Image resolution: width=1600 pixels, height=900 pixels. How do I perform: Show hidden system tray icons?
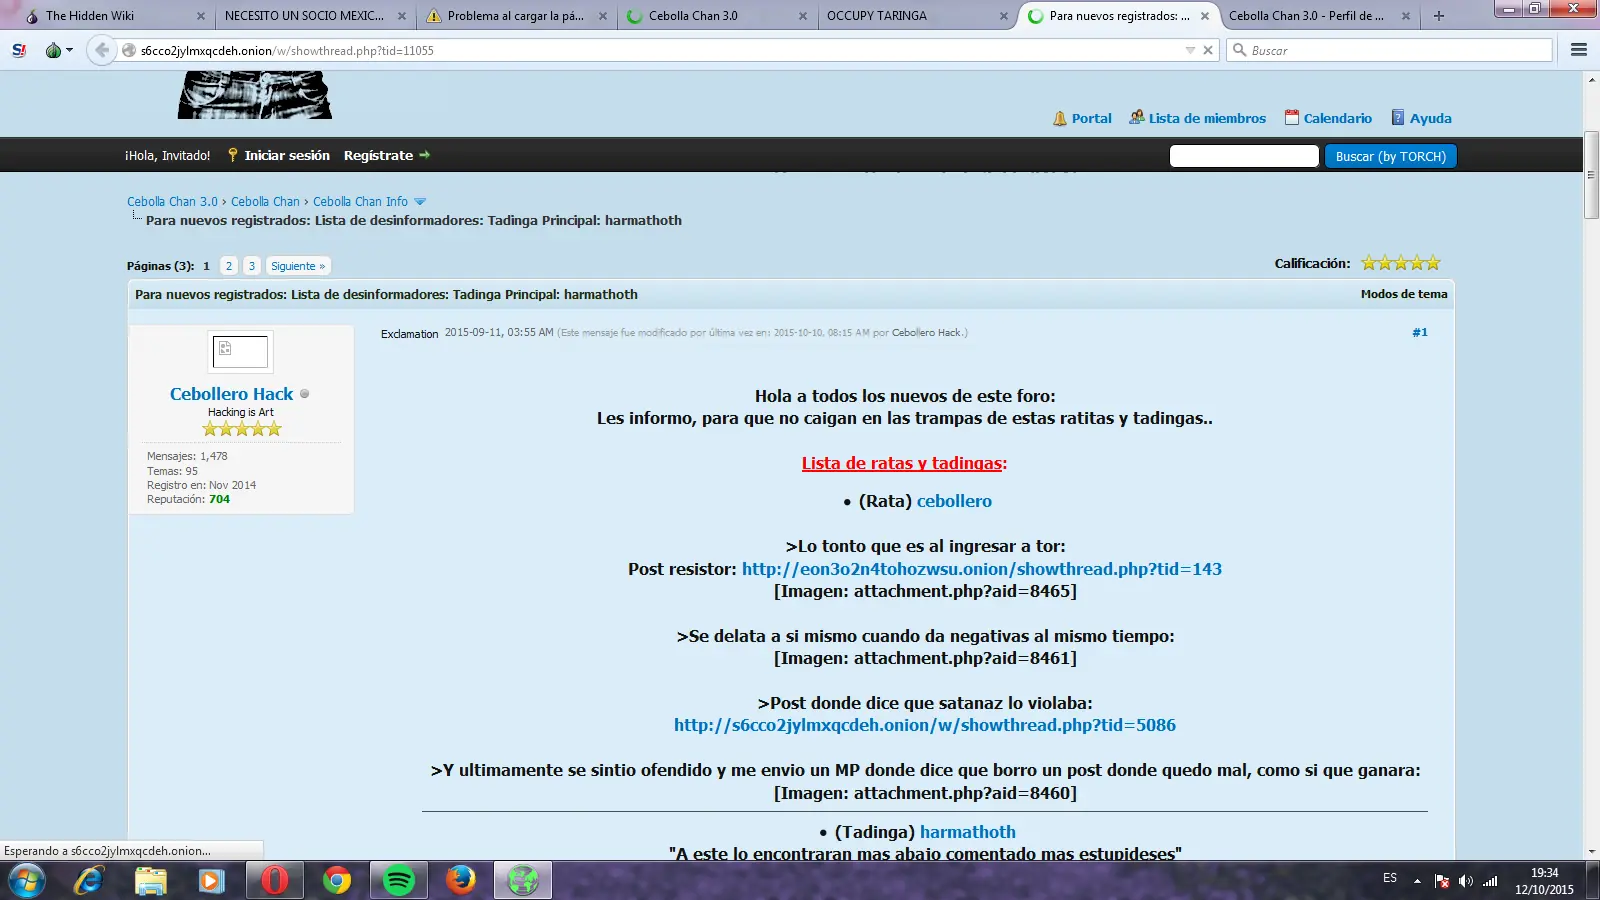click(1417, 881)
